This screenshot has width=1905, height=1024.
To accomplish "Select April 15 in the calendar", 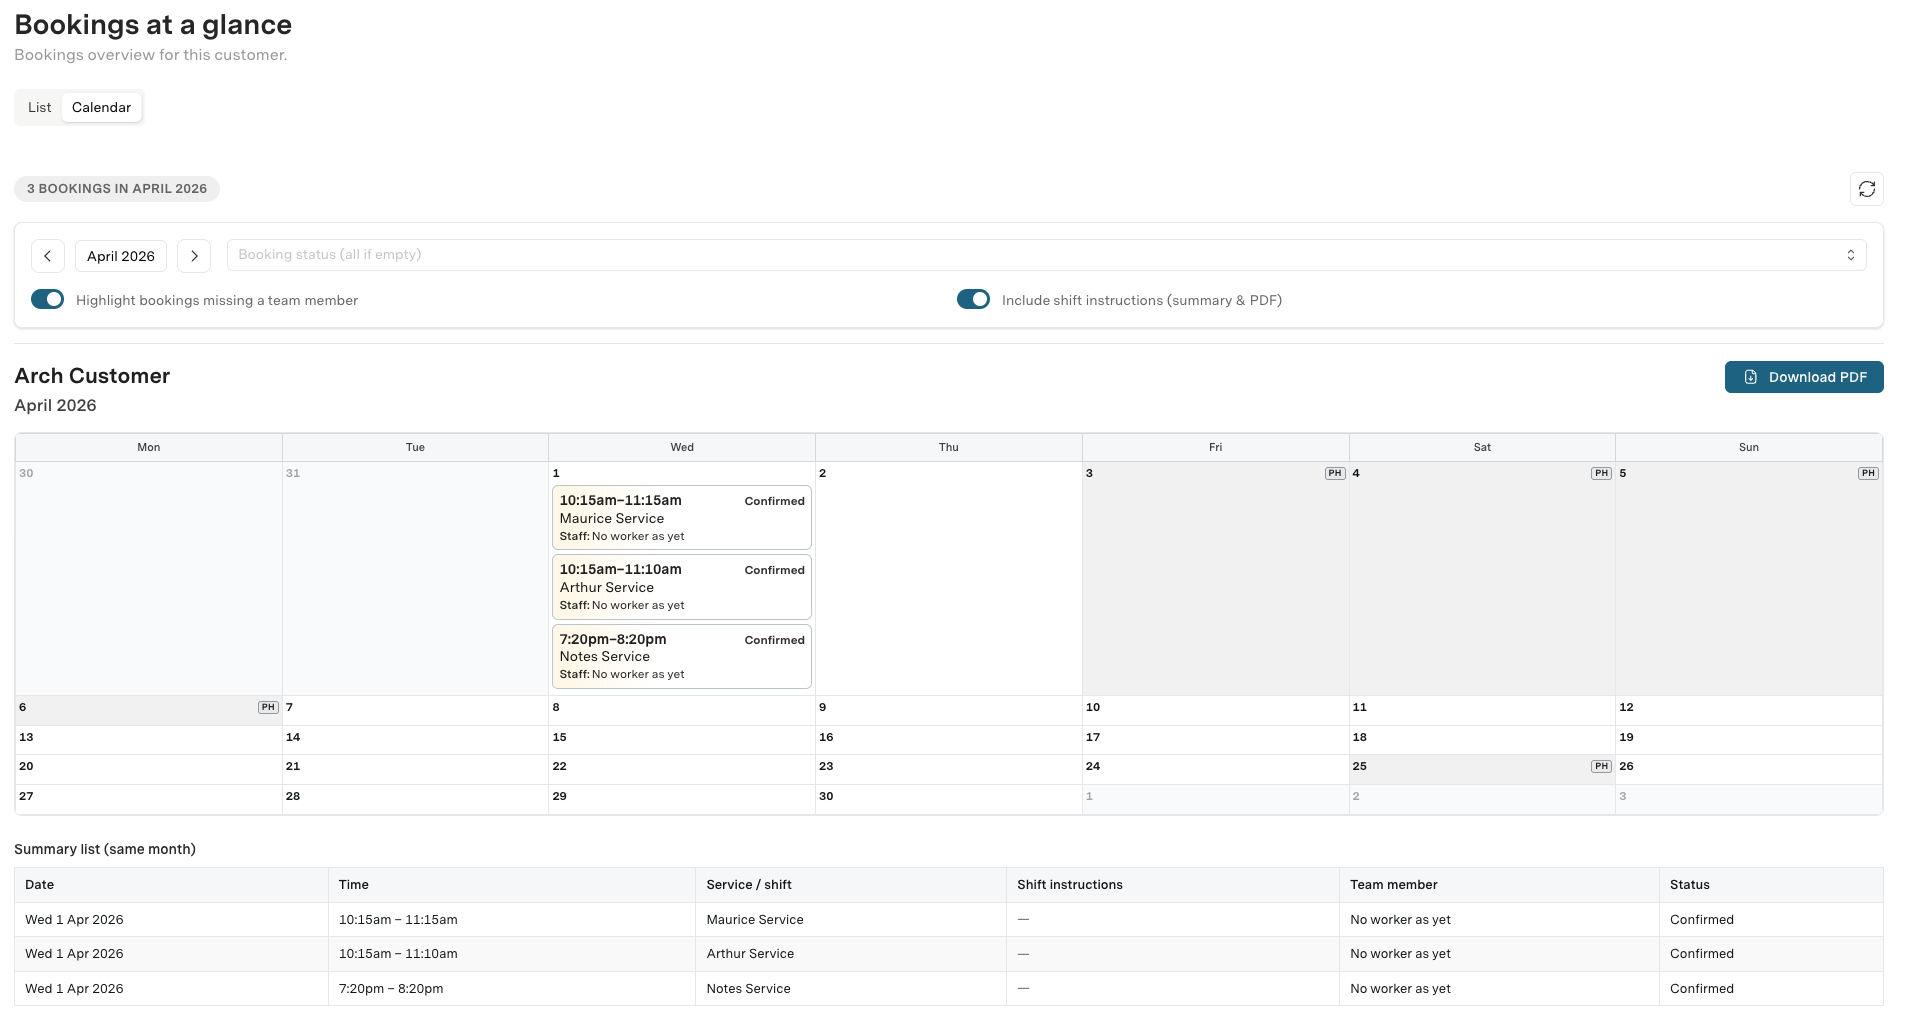I will [681, 738].
